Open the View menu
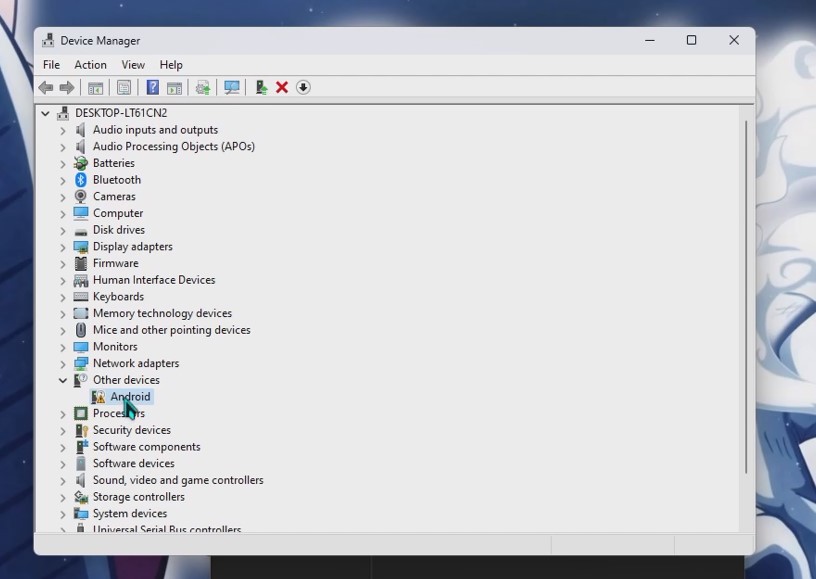This screenshot has height=579, width=816. [x=133, y=65]
